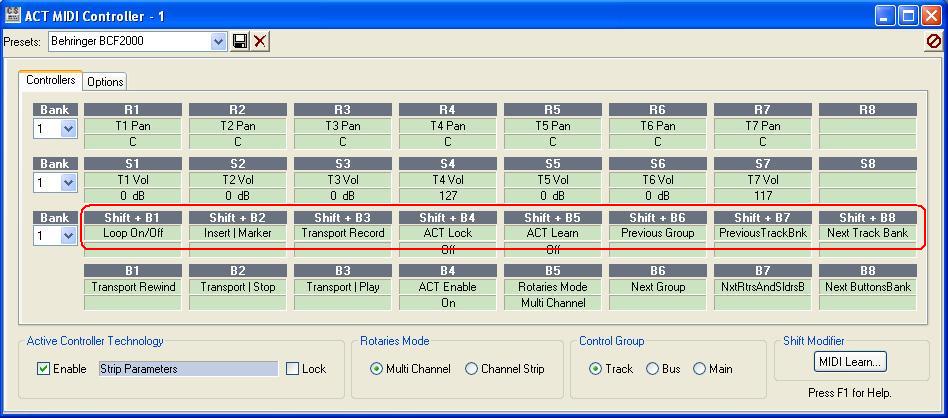The image size is (948, 418).
Task: Open the buttons Bank dropdown
Action: tap(68, 236)
